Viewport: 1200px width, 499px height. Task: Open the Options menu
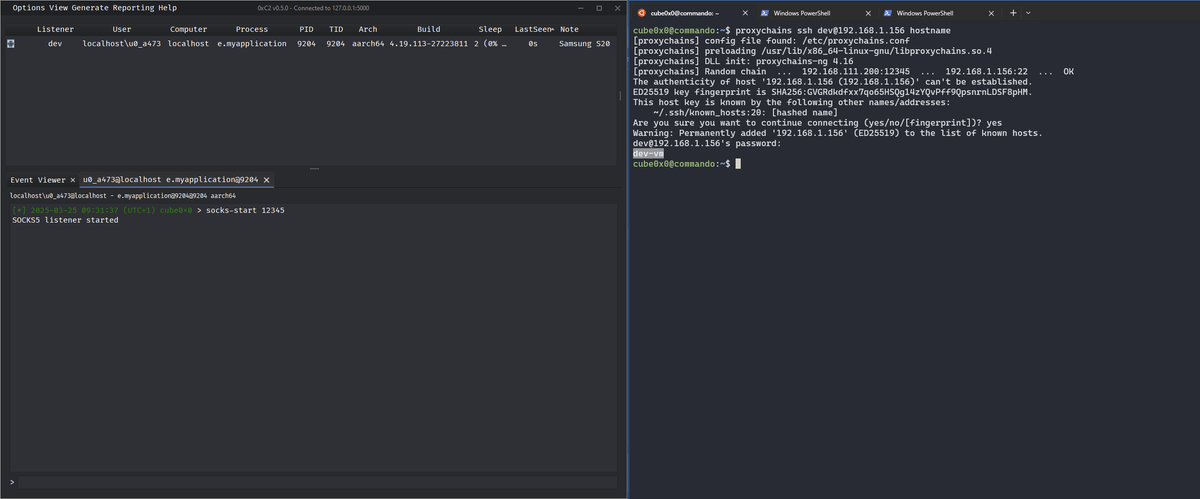point(29,8)
